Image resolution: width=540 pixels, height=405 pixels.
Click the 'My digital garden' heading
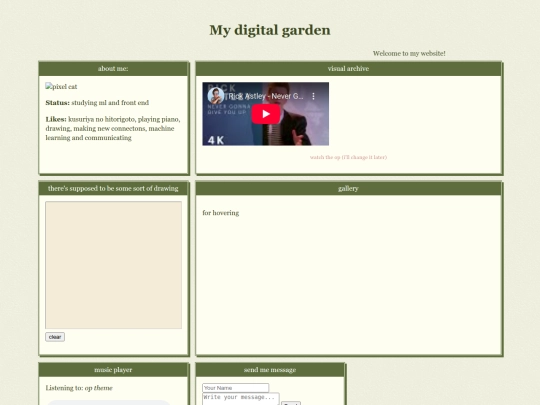(270, 30)
